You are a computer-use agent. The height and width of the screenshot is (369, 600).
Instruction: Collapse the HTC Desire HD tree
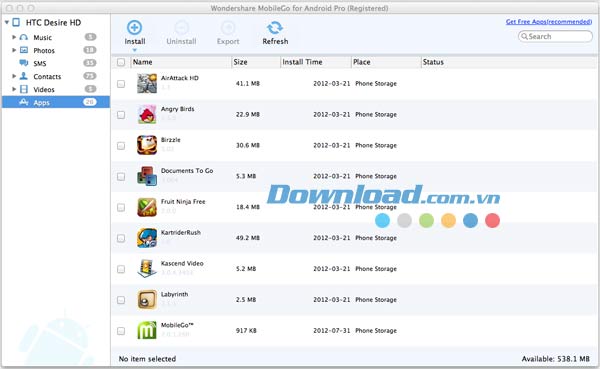[7, 23]
